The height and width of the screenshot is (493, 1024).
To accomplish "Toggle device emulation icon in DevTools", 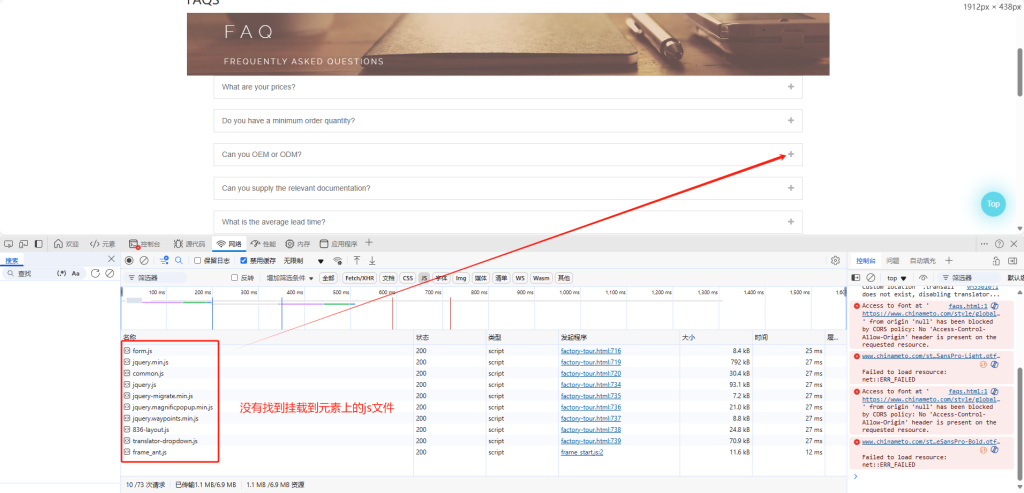I will pyautogui.click(x=24, y=244).
